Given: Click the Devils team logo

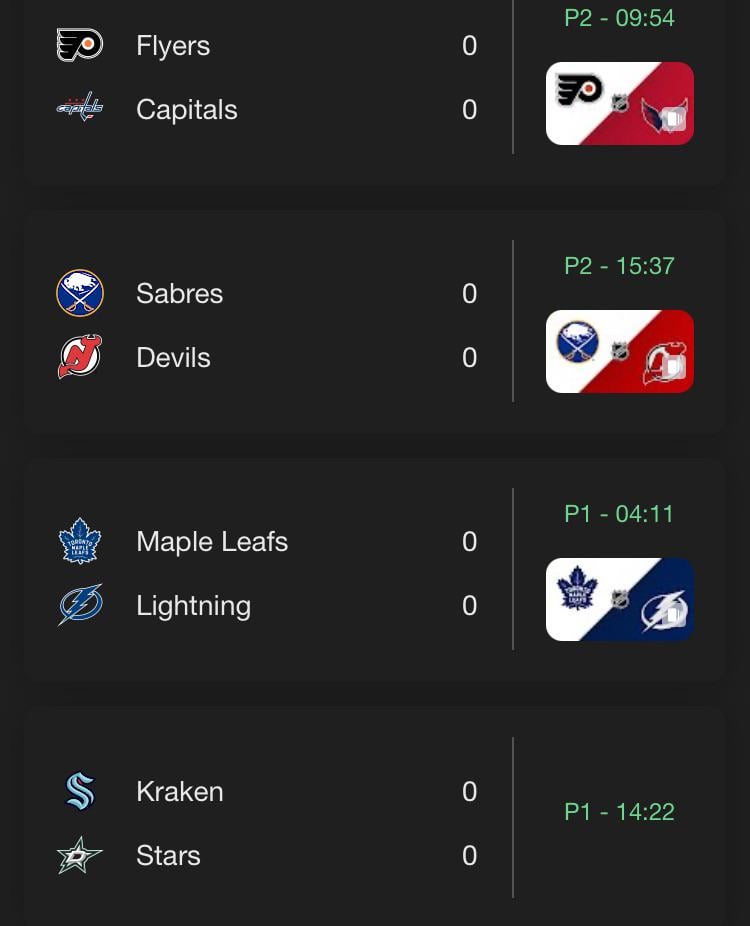Looking at the screenshot, I should click(x=80, y=357).
